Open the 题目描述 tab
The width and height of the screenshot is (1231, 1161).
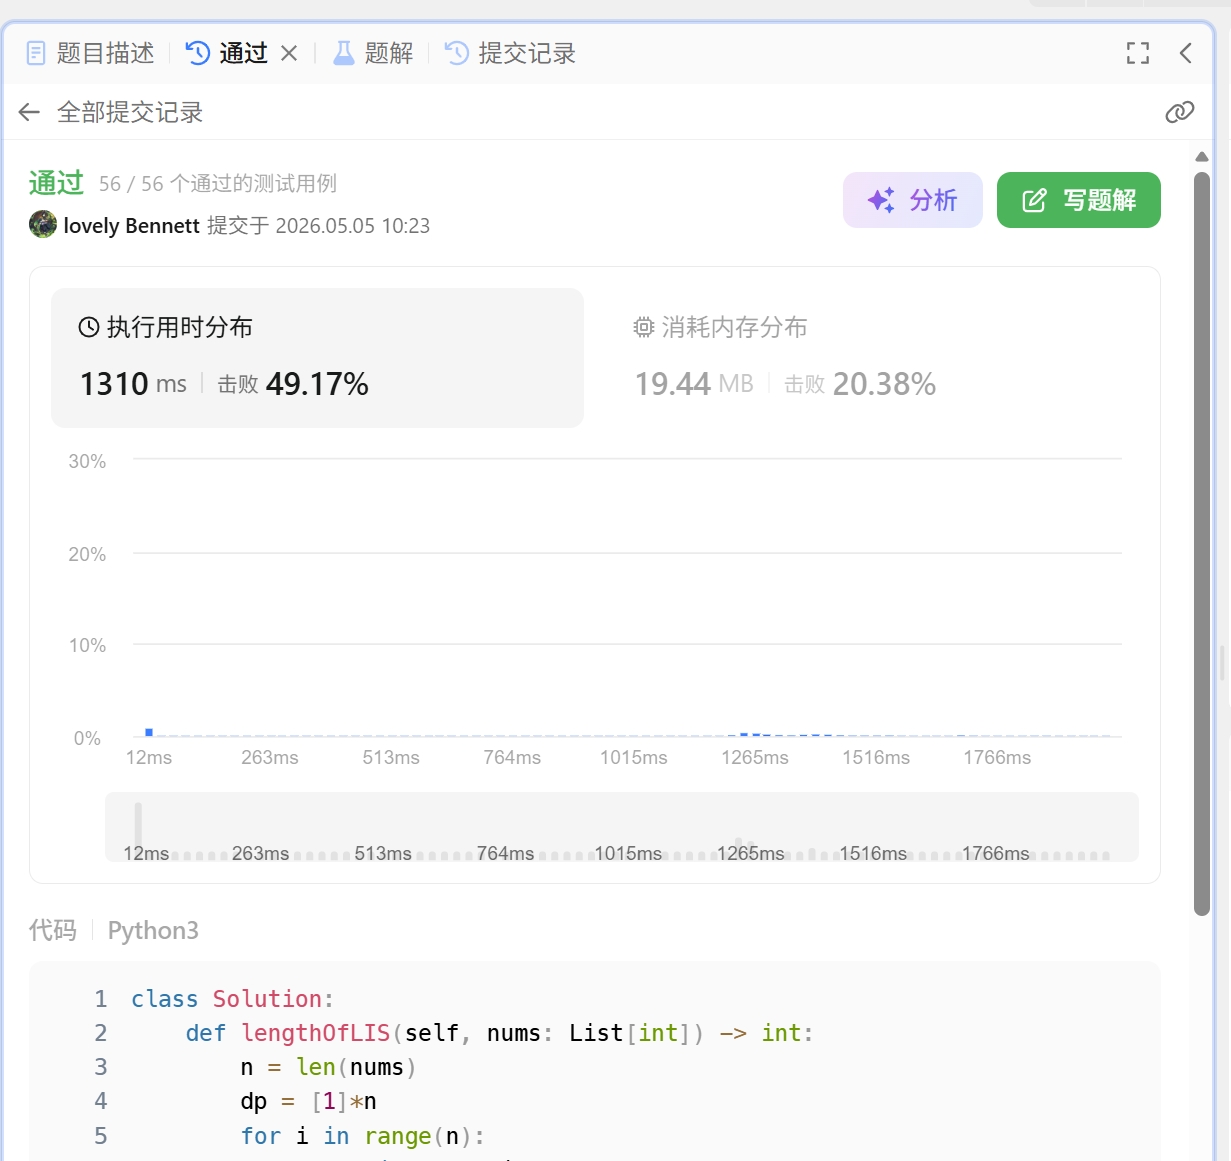[x=90, y=53]
